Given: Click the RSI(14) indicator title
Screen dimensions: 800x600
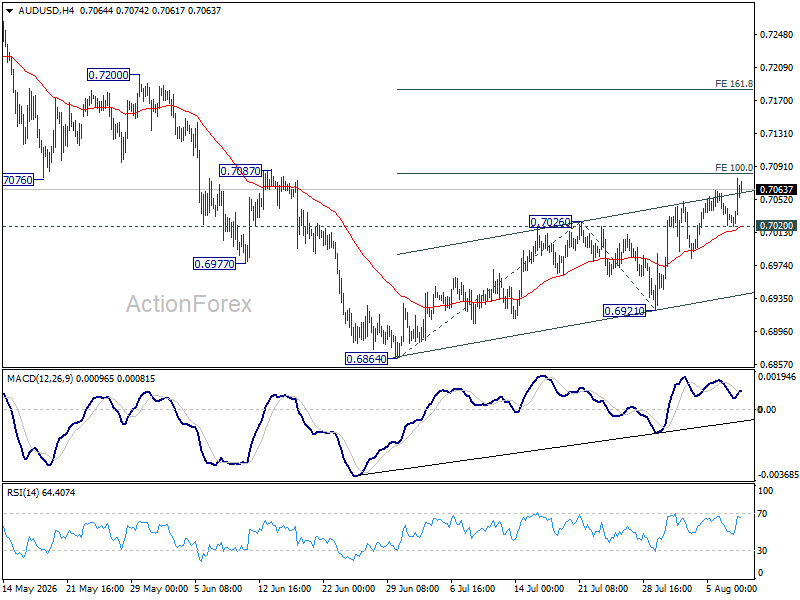Looking at the screenshot, I should pos(23,492).
